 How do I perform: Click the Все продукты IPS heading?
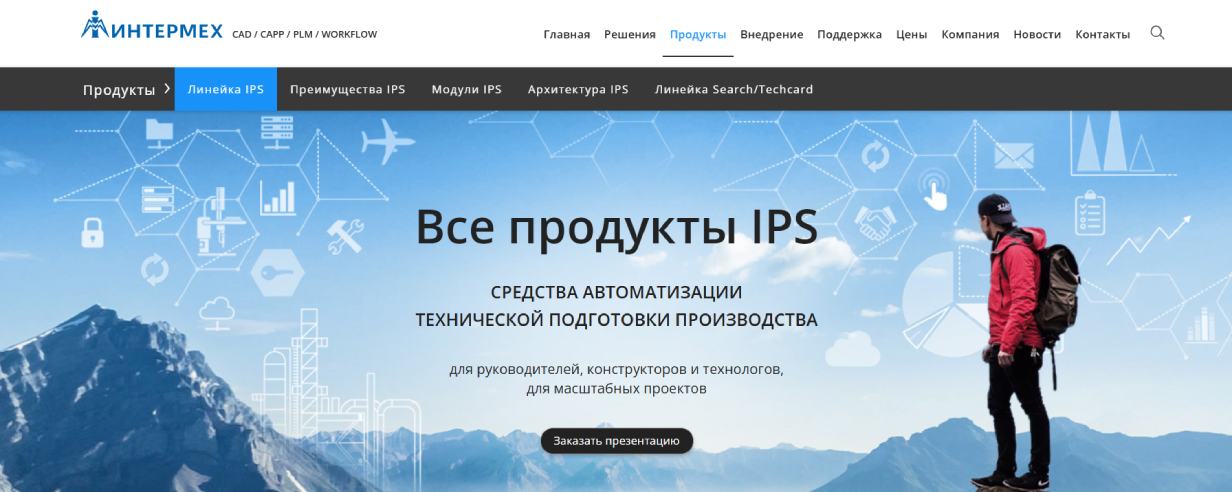coord(616,228)
